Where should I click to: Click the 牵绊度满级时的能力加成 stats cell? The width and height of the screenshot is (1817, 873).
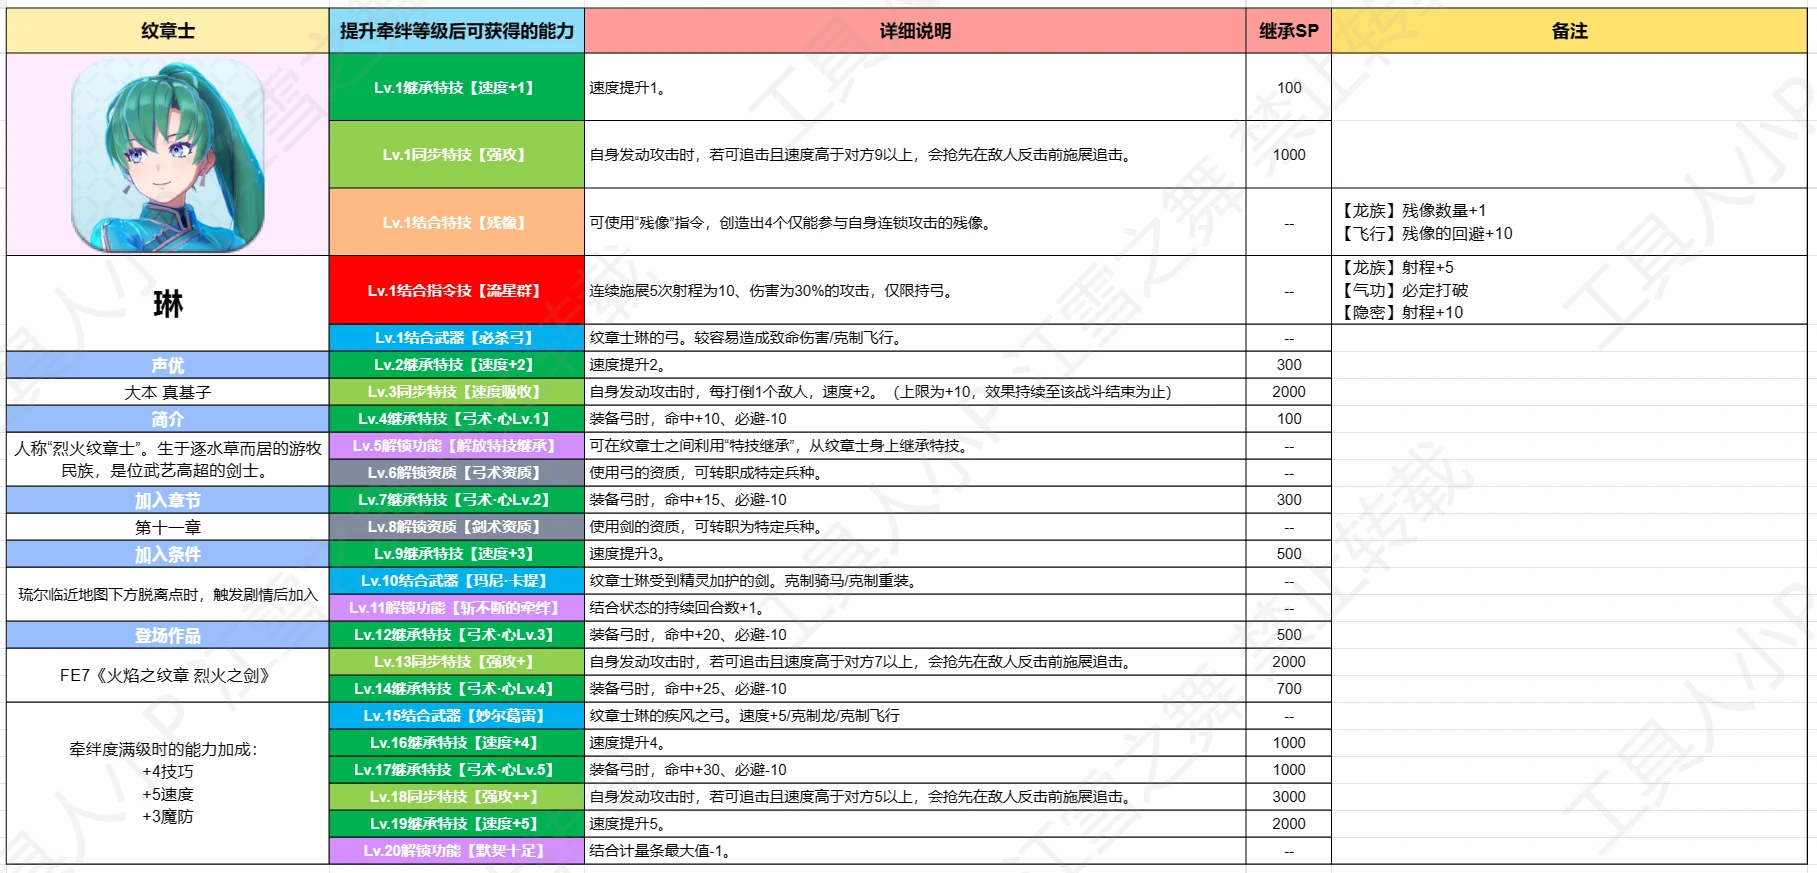click(x=168, y=783)
